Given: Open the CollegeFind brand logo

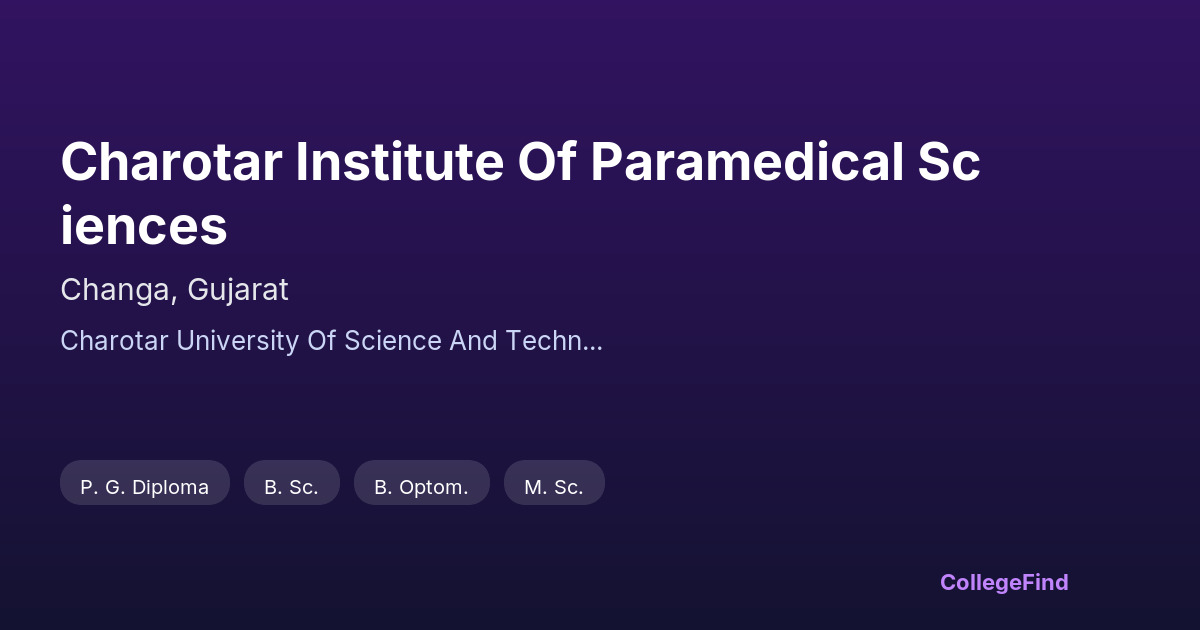Looking at the screenshot, I should pyautogui.click(x=1004, y=582).
